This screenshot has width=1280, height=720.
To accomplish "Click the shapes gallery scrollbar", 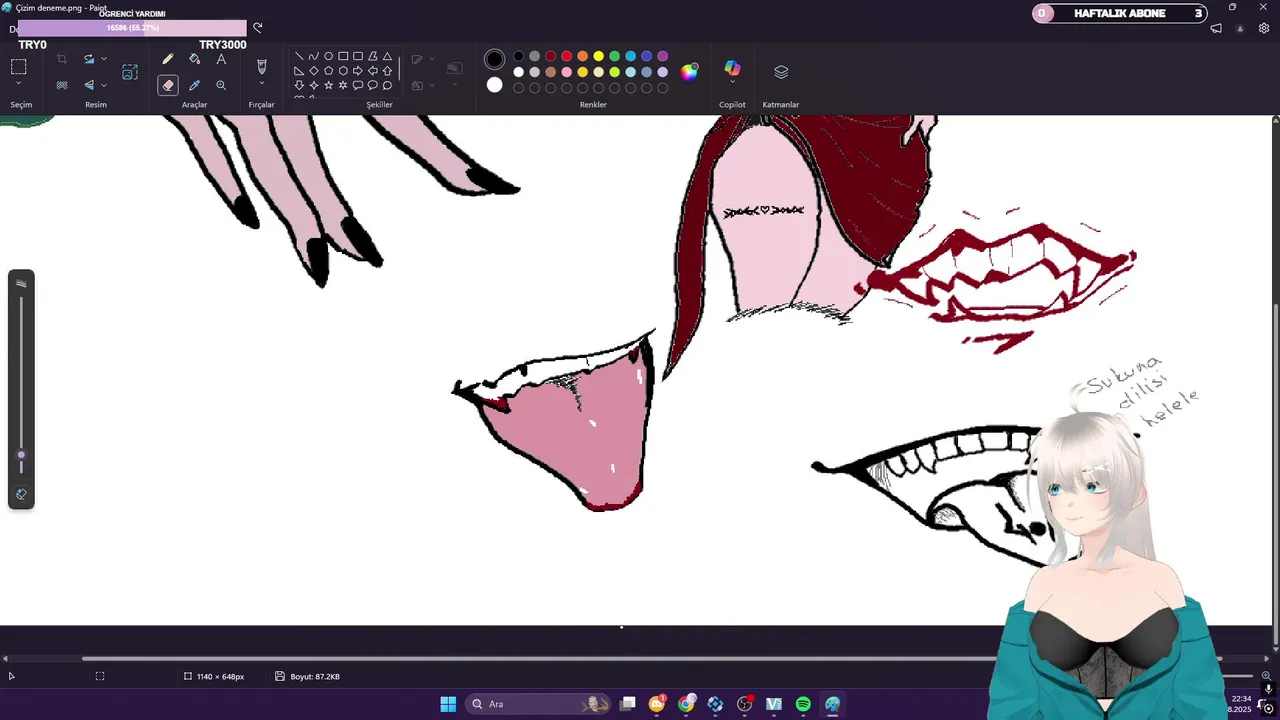I will click(400, 68).
